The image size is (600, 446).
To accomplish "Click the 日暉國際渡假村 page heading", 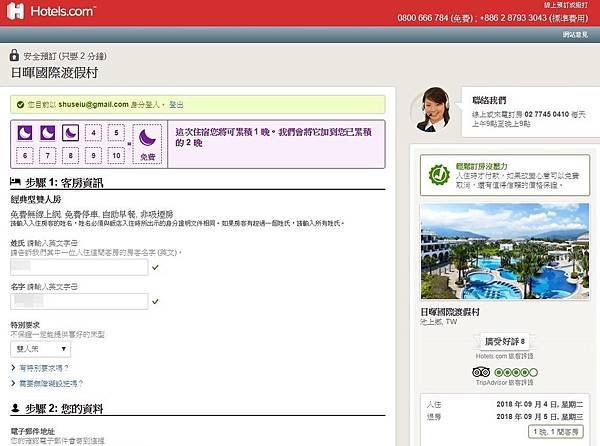I will click(x=54, y=73).
